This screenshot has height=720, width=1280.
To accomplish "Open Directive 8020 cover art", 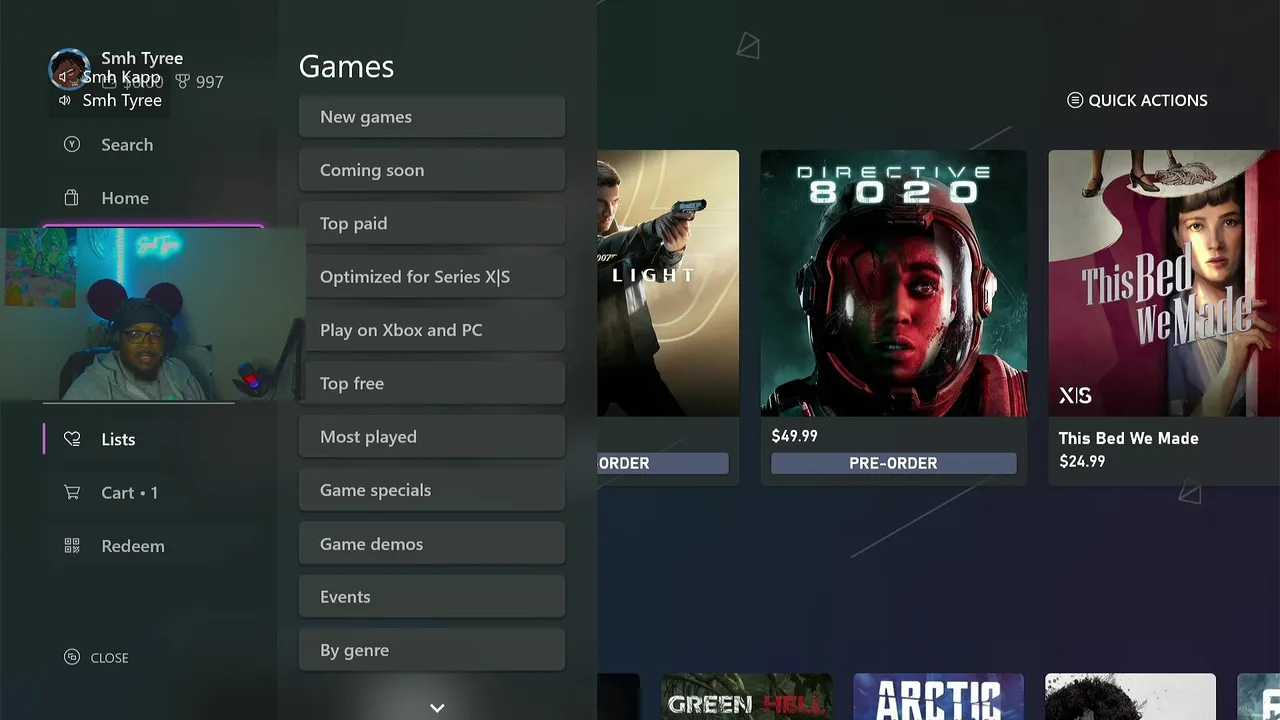I will (893, 283).
